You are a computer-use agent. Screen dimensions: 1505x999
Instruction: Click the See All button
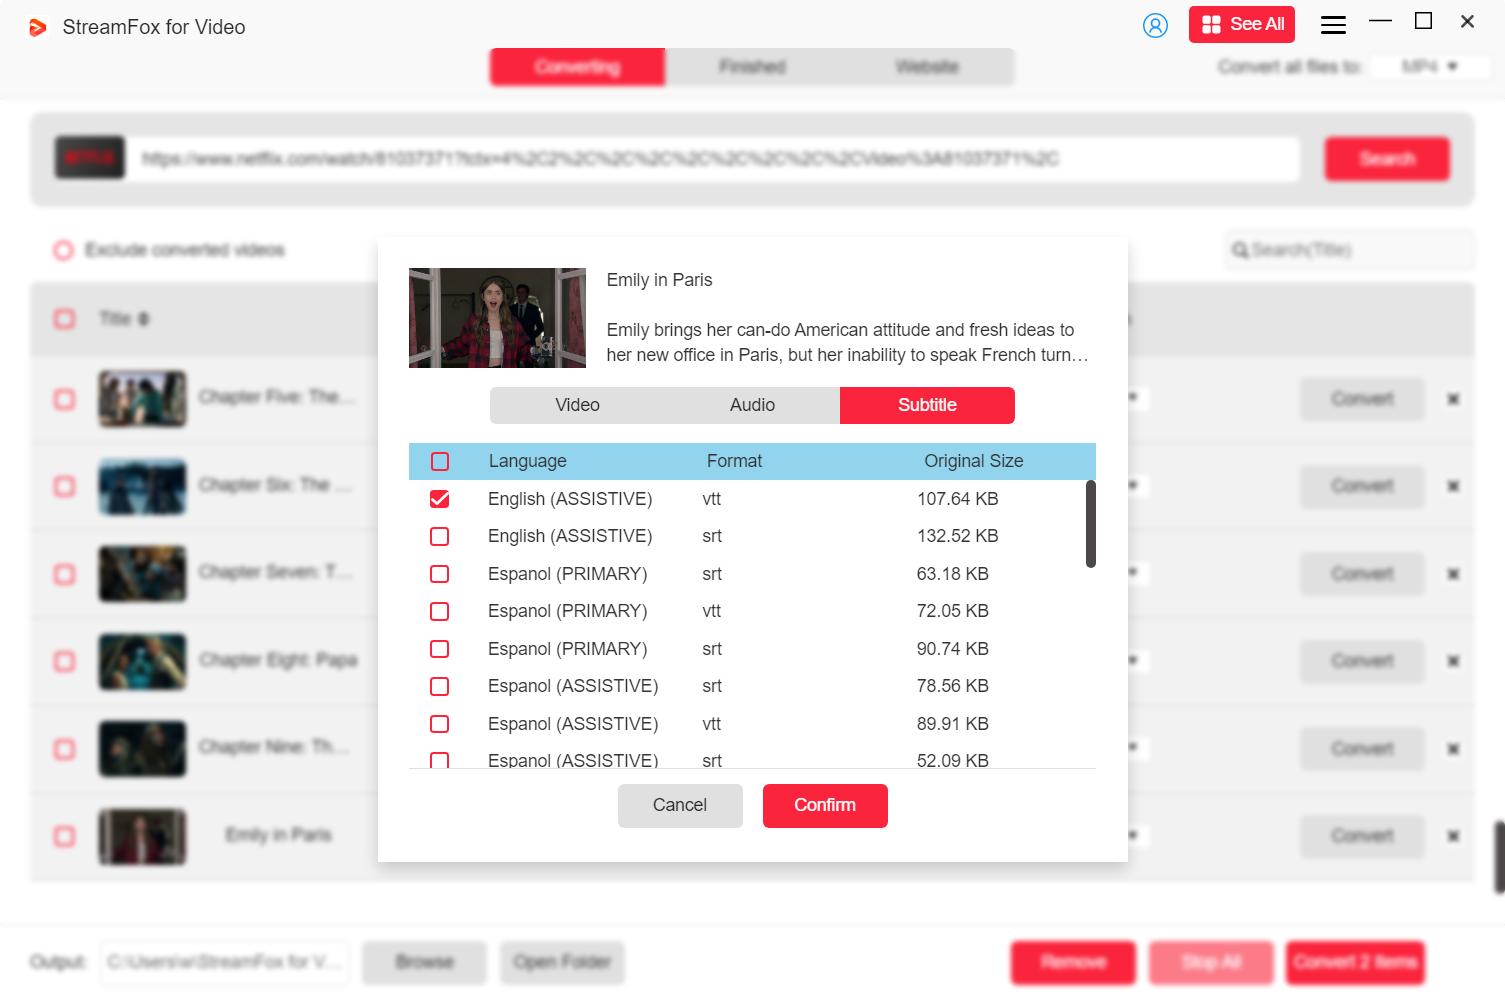(x=1242, y=24)
